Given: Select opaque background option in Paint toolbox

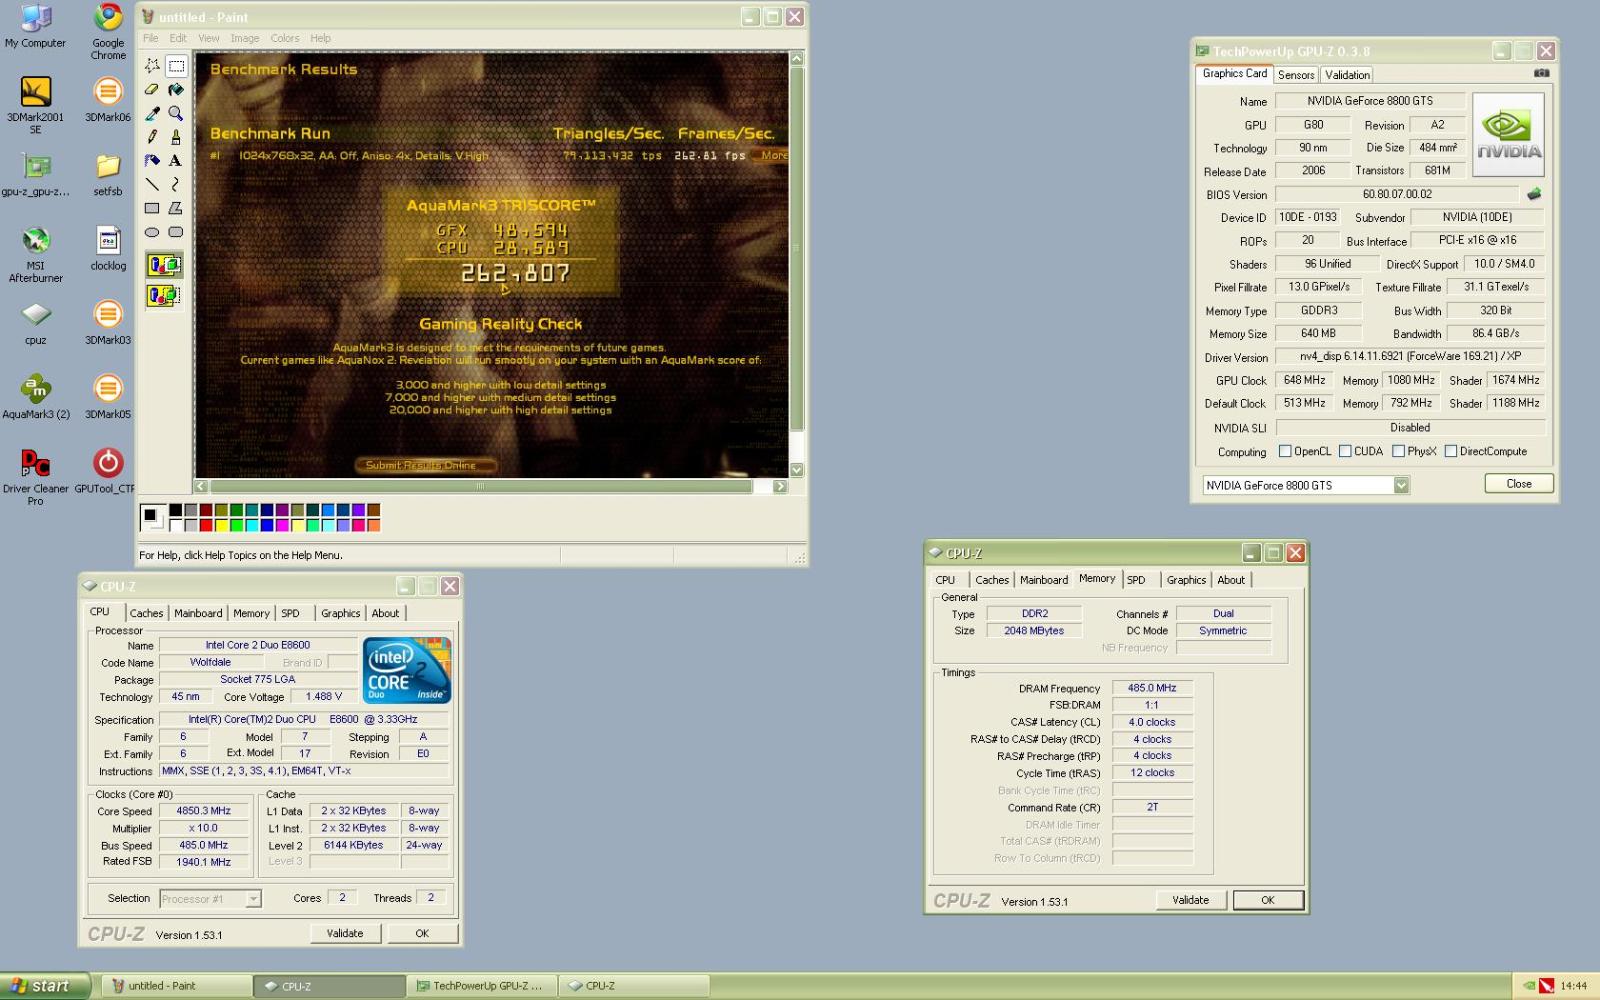Looking at the screenshot, I should [164, 265].
